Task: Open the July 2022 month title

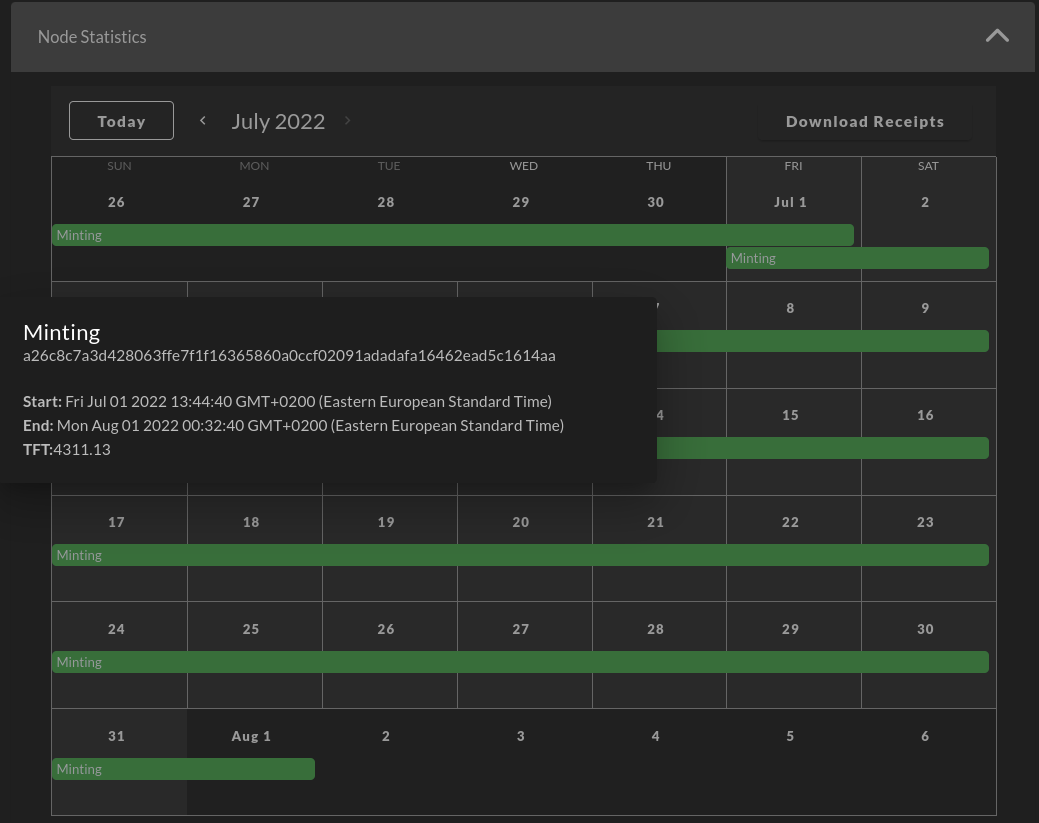Action: pyautogui.click(x=278, y=121)
